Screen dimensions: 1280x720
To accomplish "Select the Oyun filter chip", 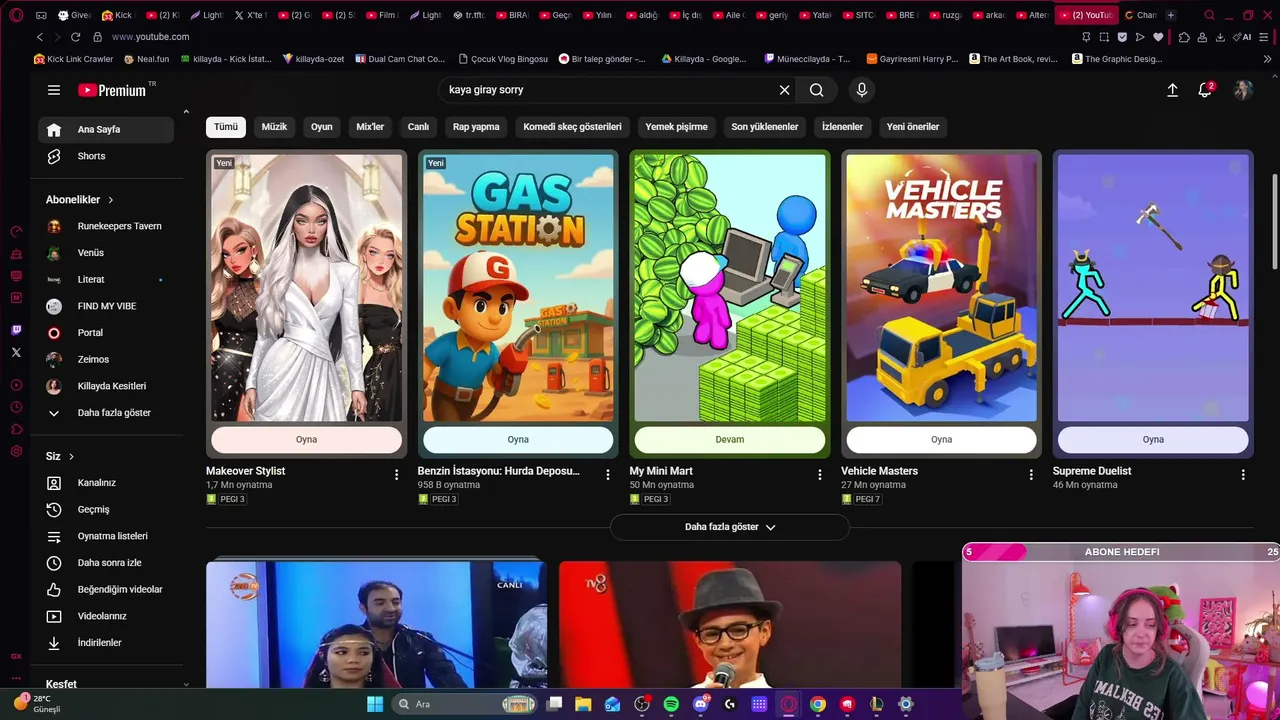I will pos(321,127).
